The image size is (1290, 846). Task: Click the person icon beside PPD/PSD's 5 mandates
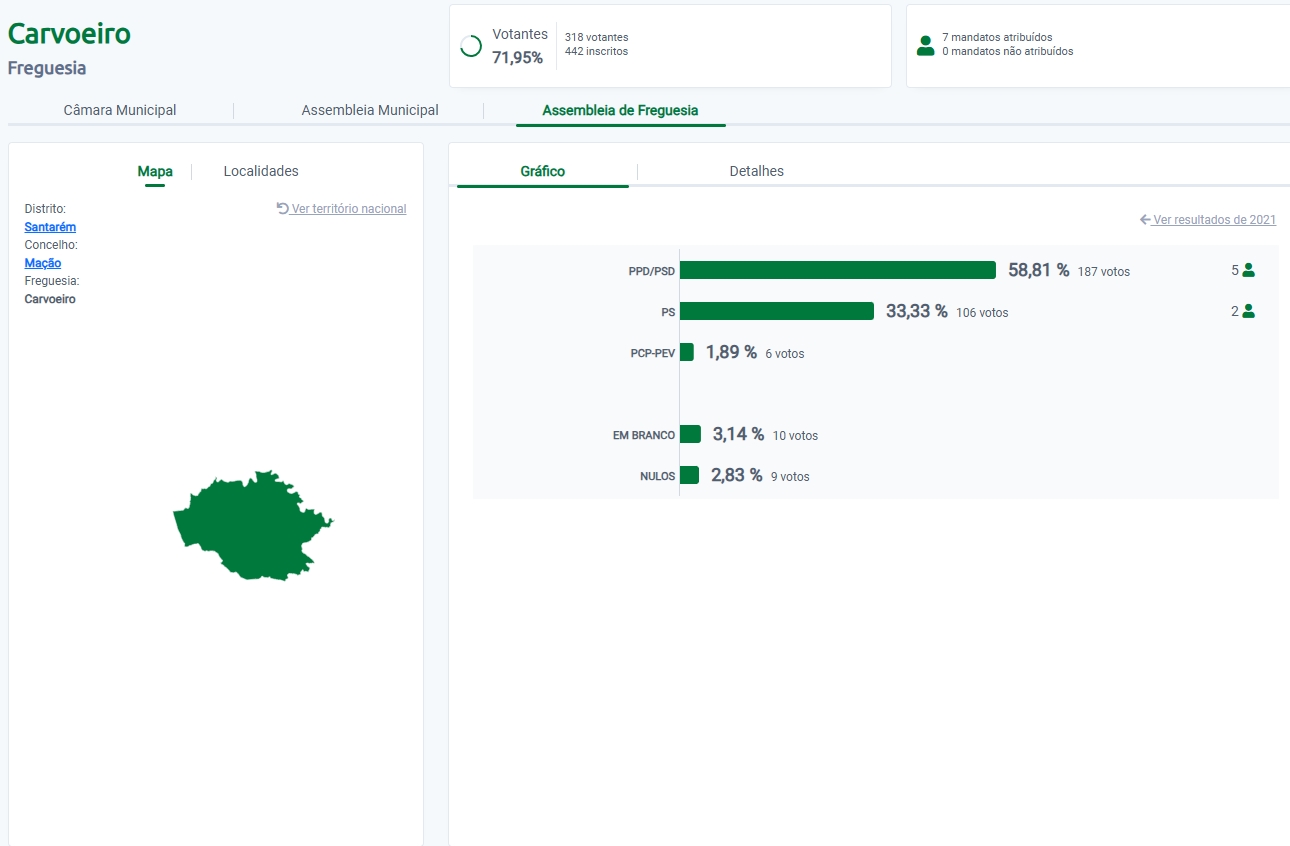1248,270
